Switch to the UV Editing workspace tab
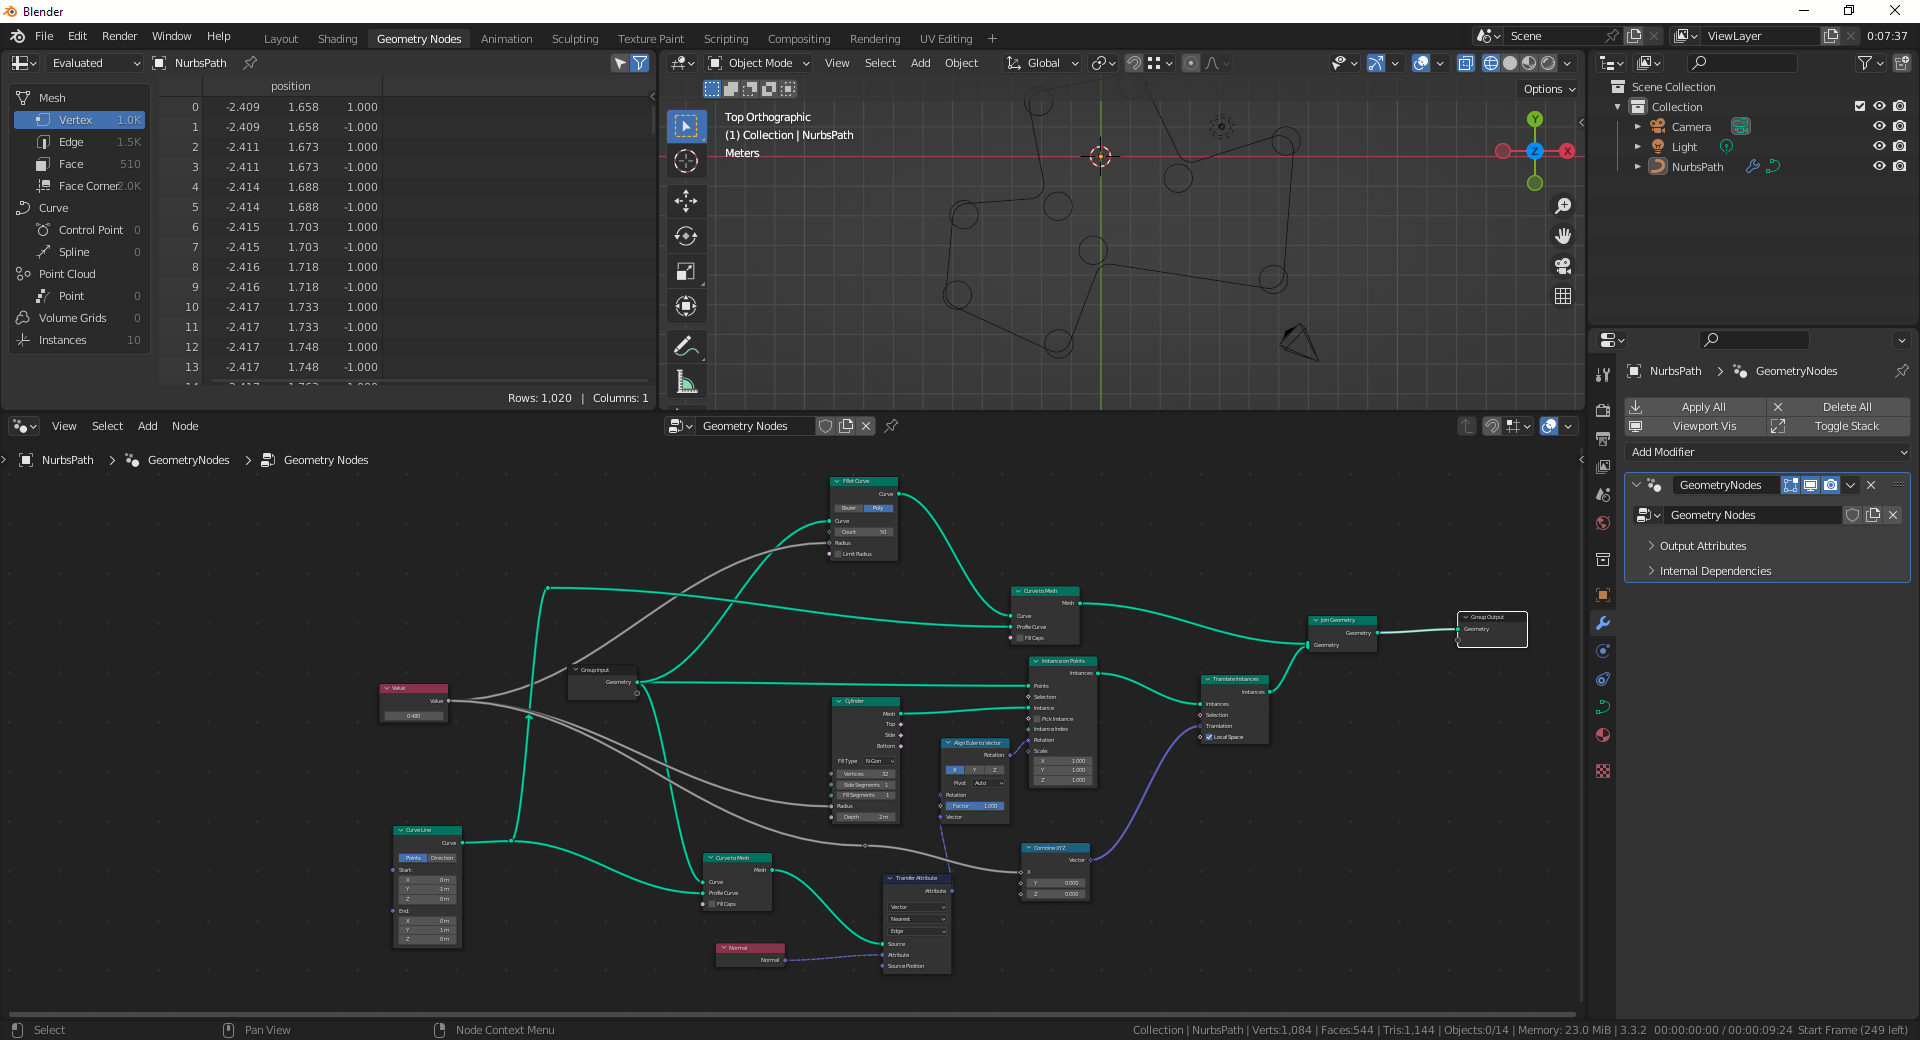 coord(945,39)
